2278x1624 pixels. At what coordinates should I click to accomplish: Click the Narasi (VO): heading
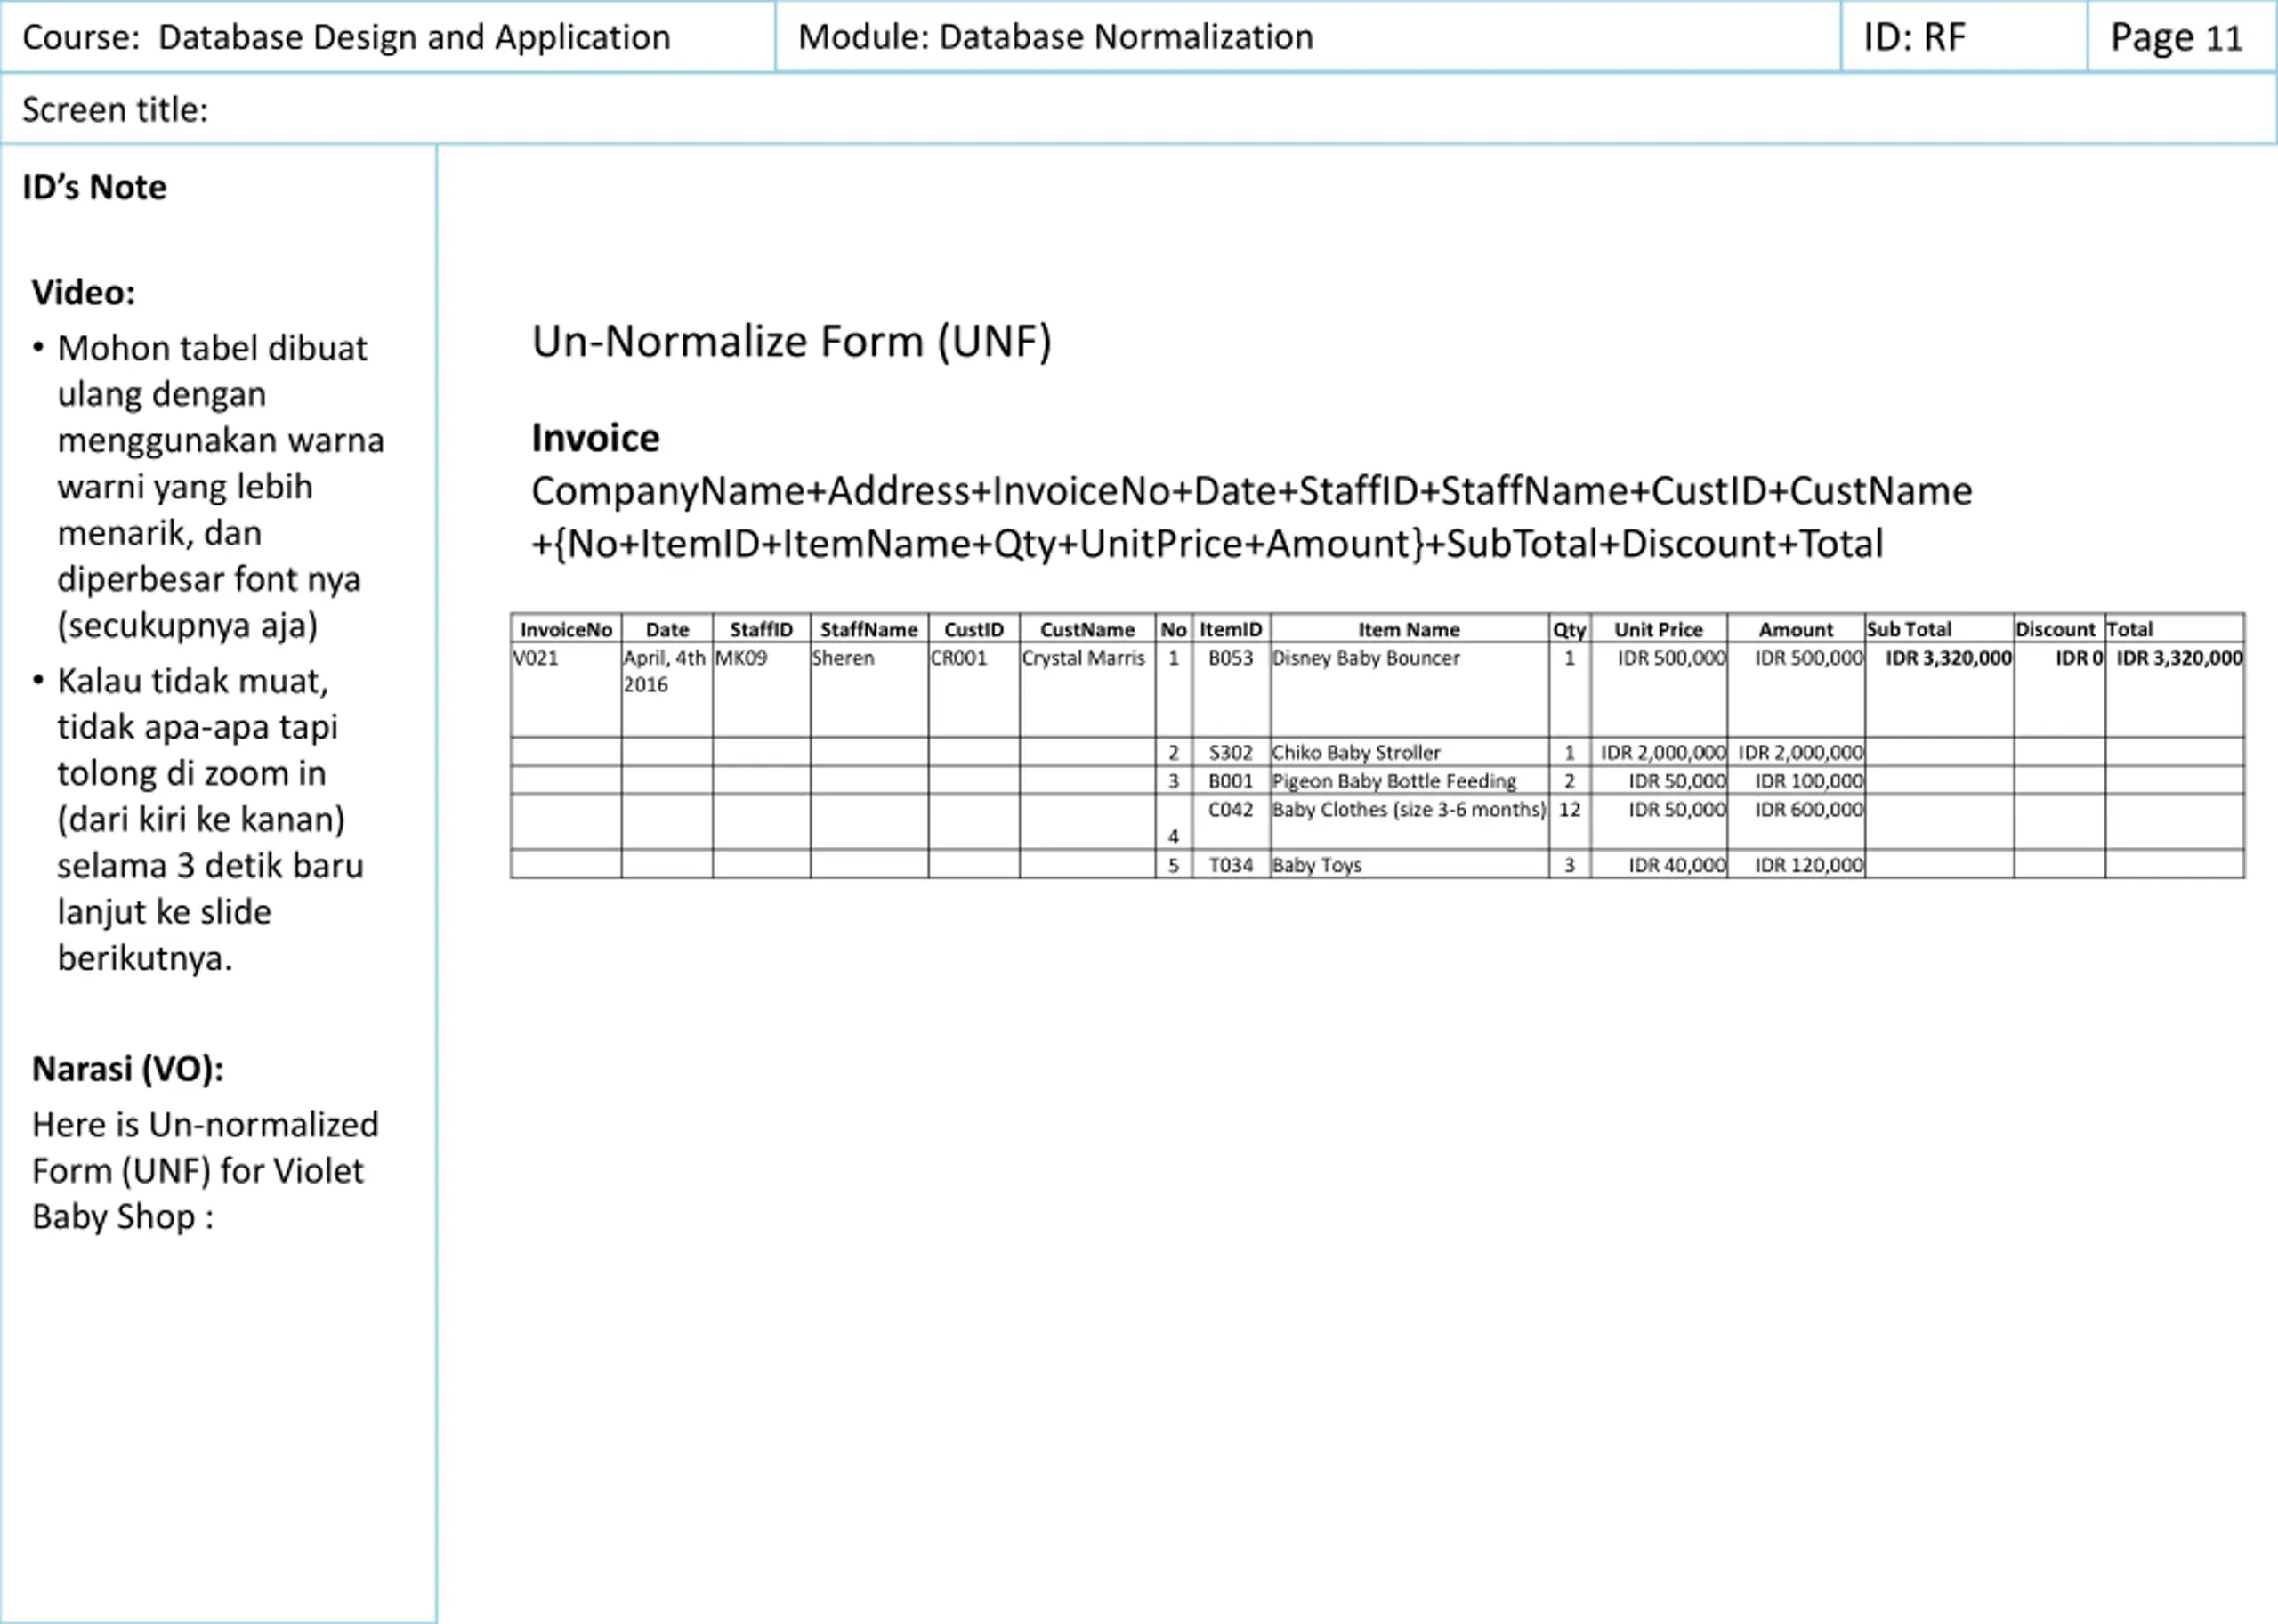click(x=128, y=1069)
